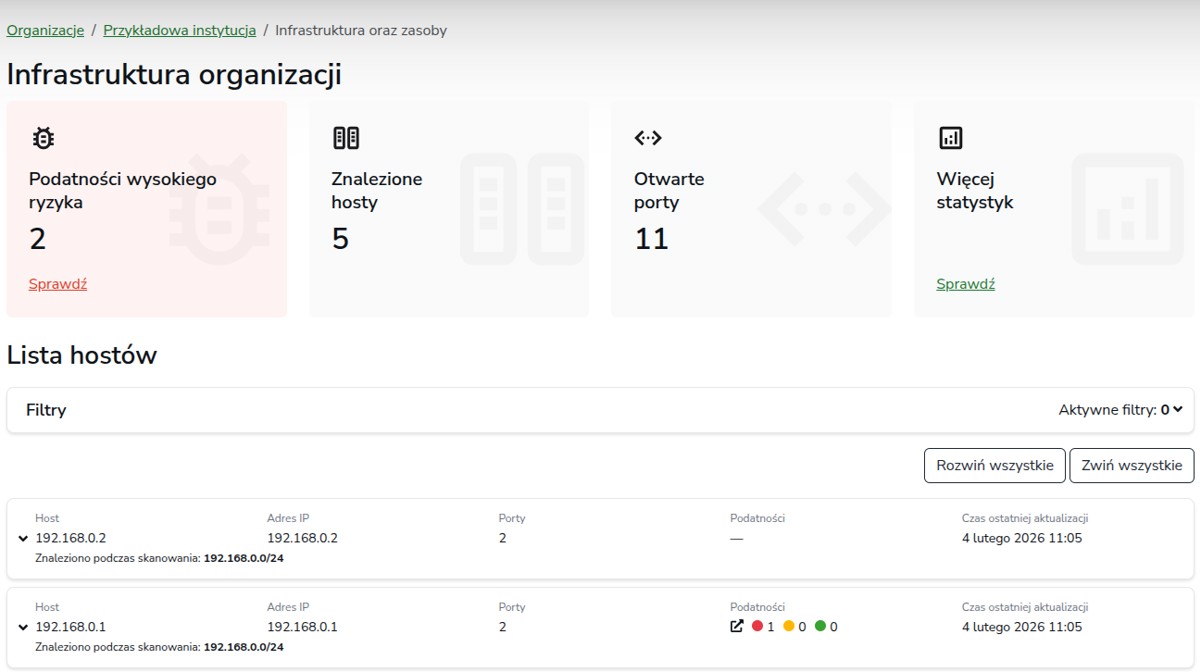Click Sprawdź under high-risk vulnerabilities
This screenshot has width=1200, height=672.
[x=58, y=284]
